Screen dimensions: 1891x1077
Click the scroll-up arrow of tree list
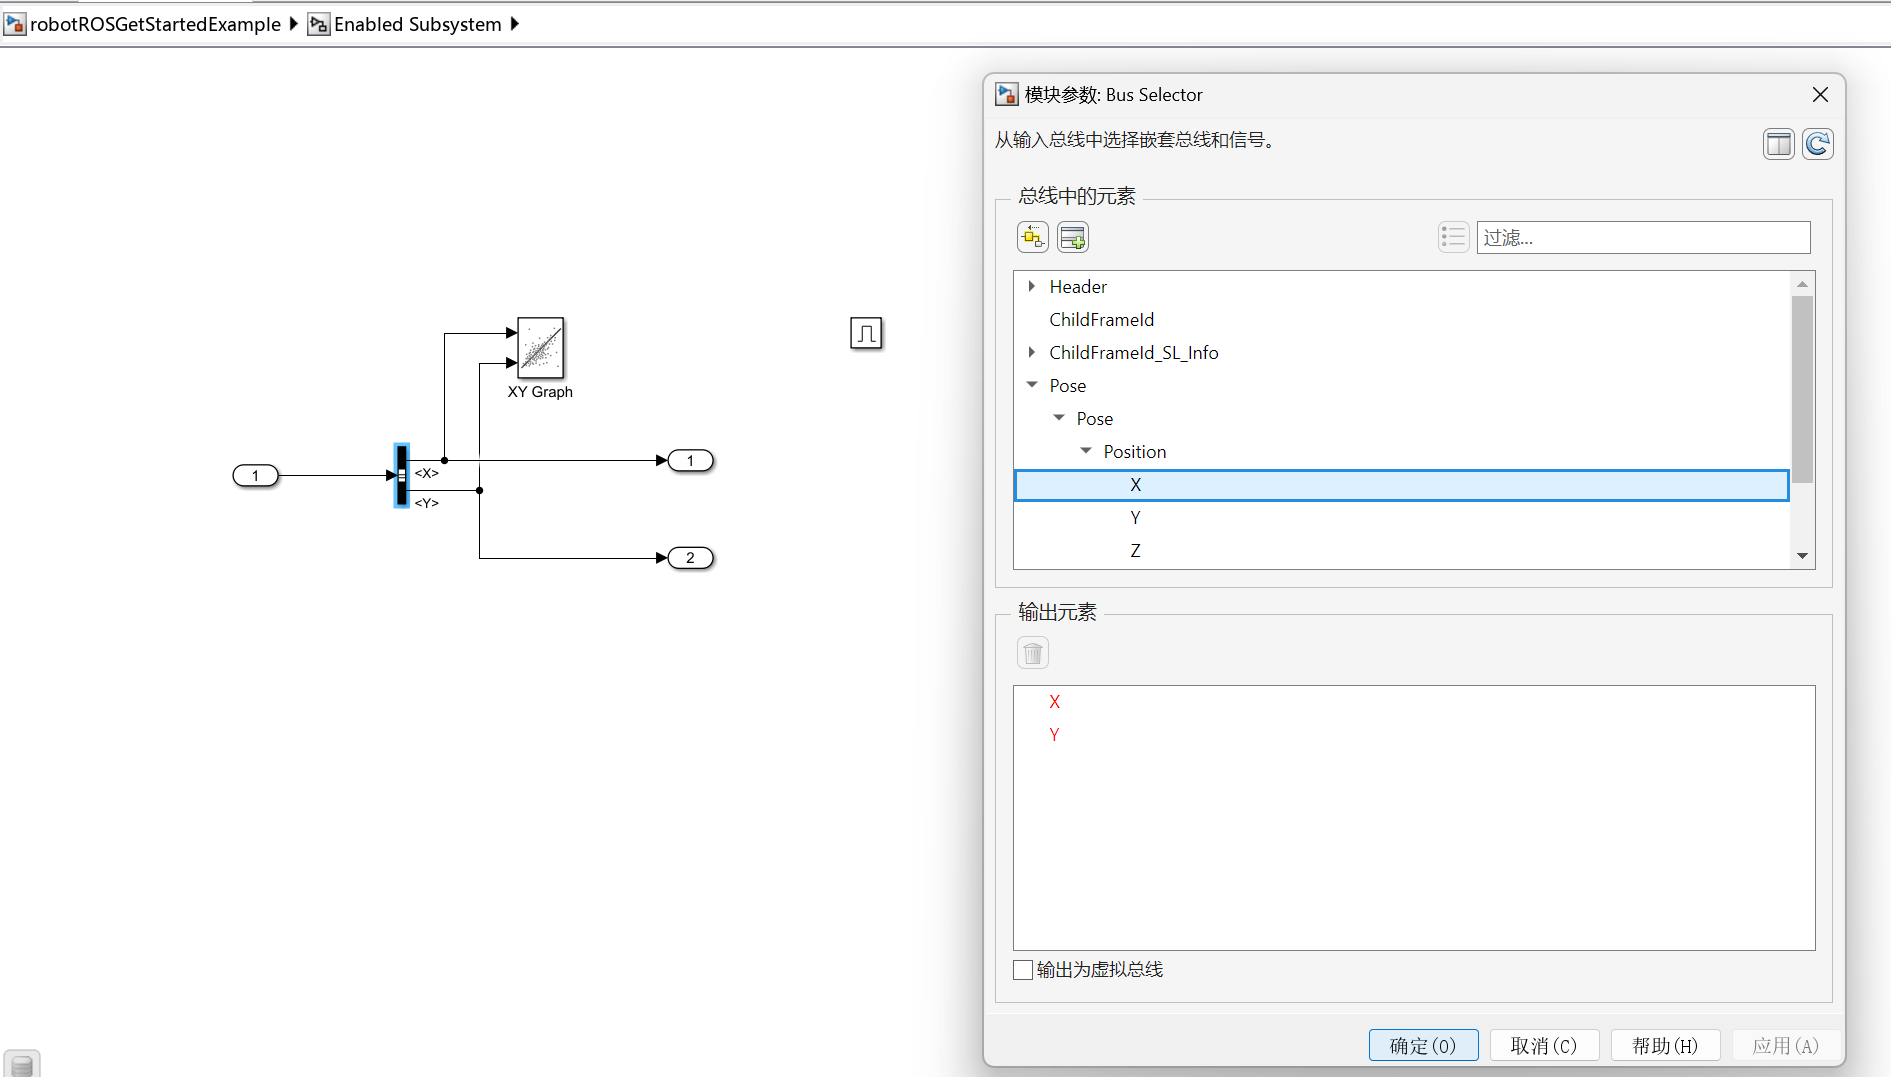click(1802, 284)
